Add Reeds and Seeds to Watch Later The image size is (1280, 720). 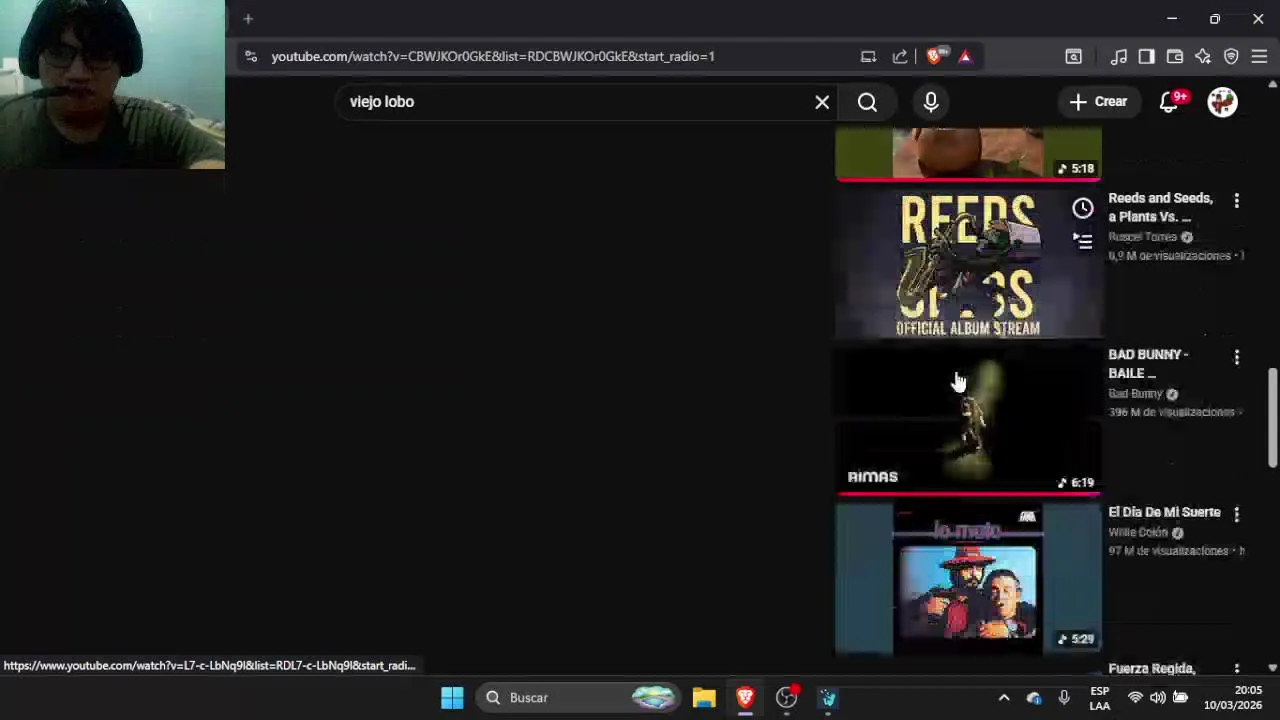click(1083, 208)
